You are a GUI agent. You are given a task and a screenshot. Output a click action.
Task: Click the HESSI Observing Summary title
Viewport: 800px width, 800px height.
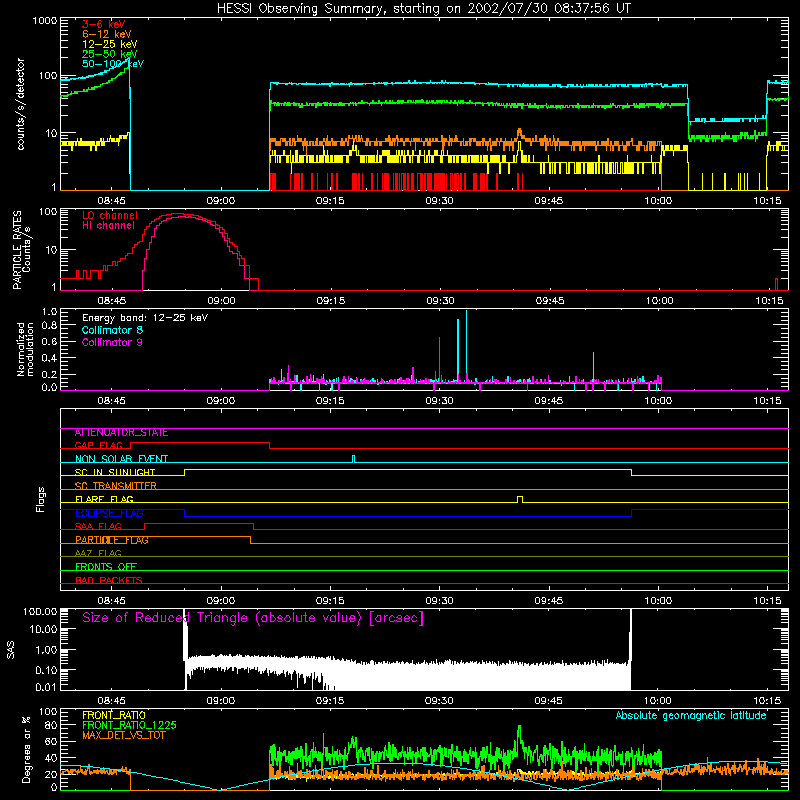tap(424, 9)
